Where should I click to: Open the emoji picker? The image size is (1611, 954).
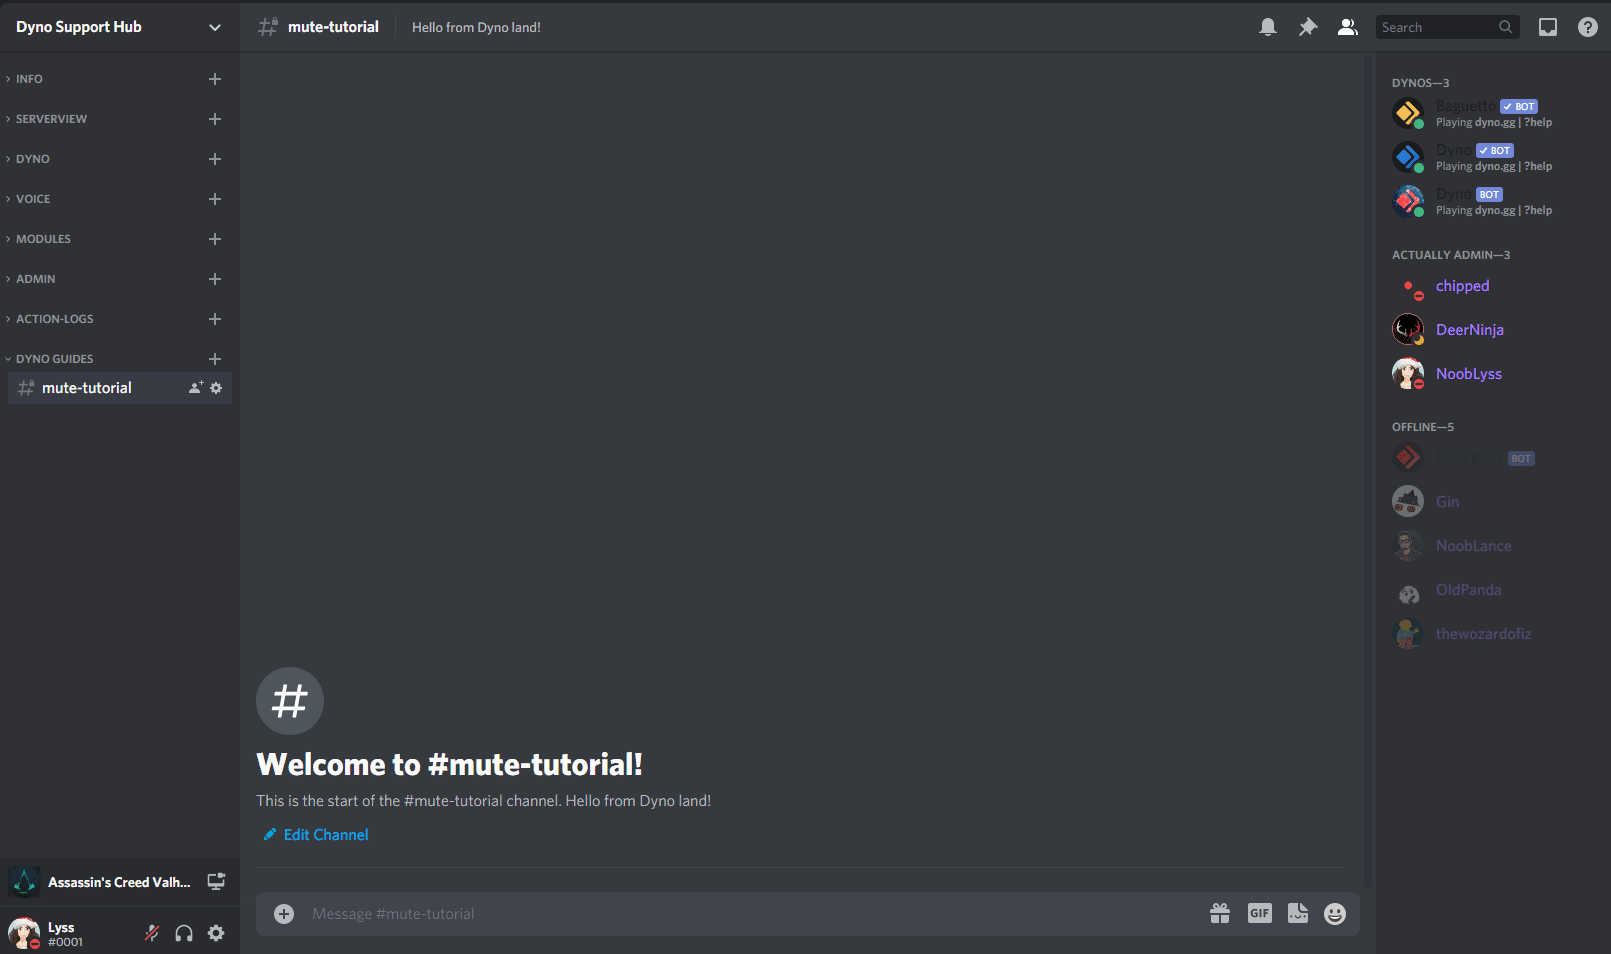pyautogui.click(x=1335, y=913)
